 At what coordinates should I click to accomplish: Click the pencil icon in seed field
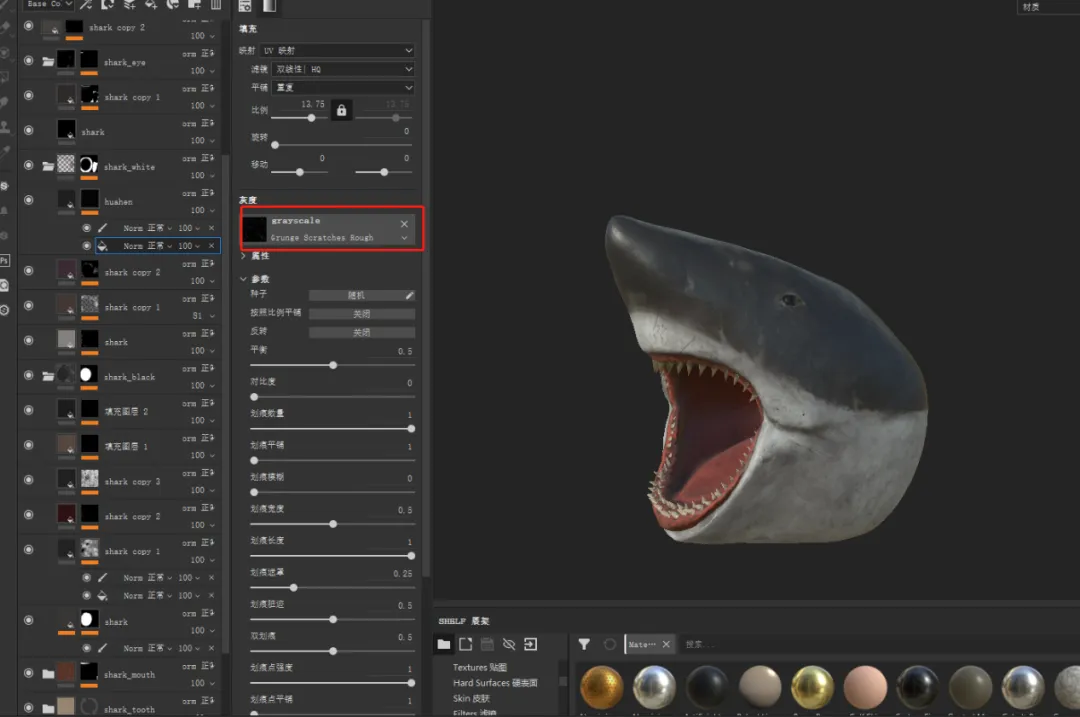[x=409, y=296]
